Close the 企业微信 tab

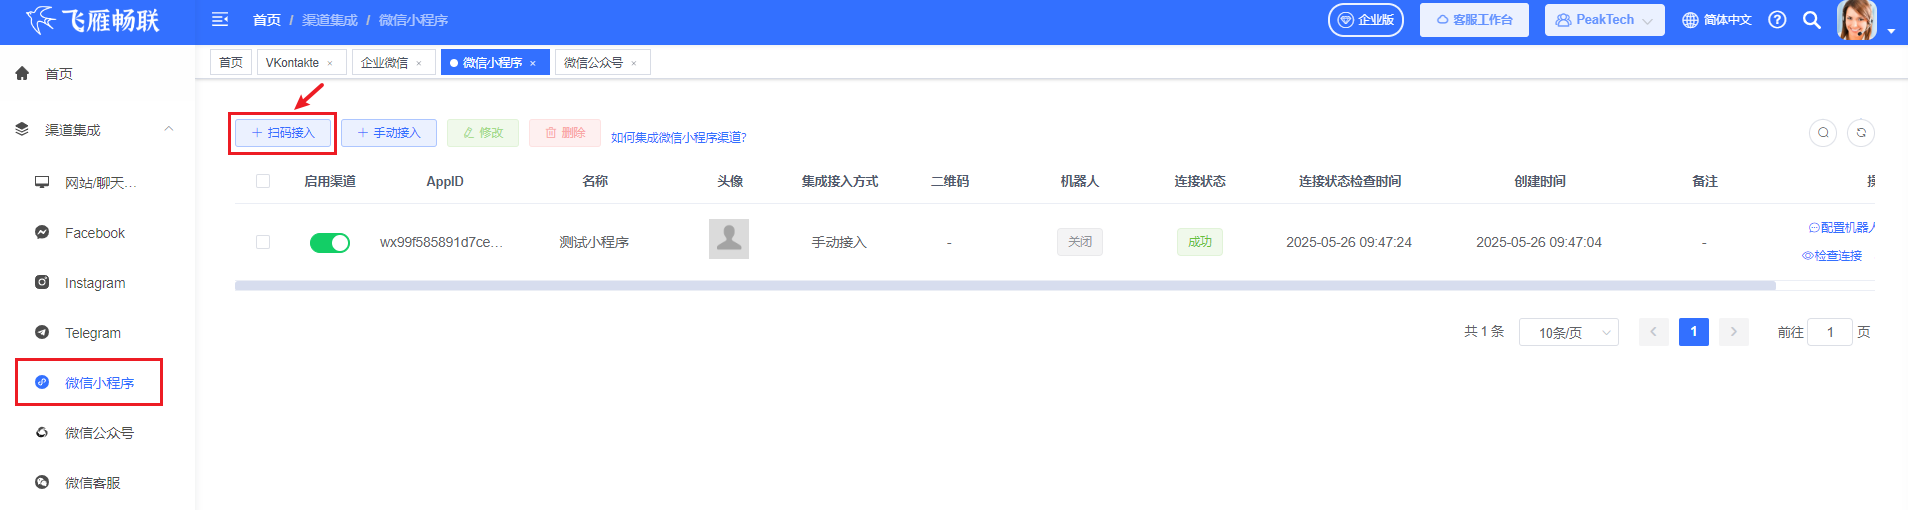(419, 63)
